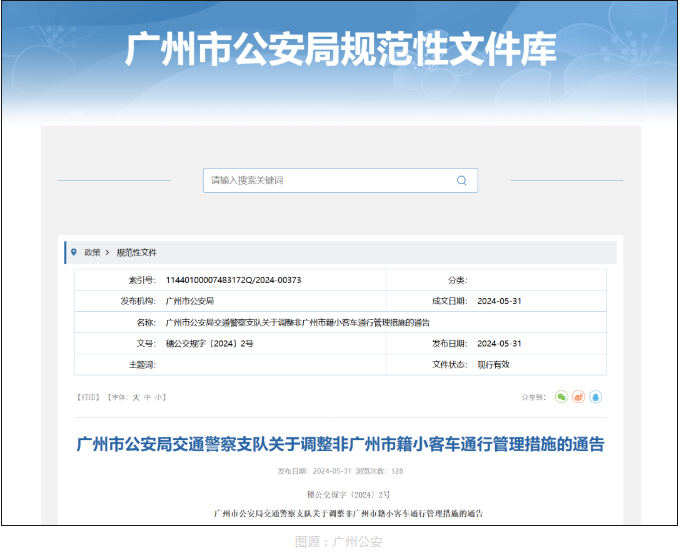The width and height of the screenshot is (681, 552).
Task: Click the 现行有效 file status value
Action: [x=493, y=365]
